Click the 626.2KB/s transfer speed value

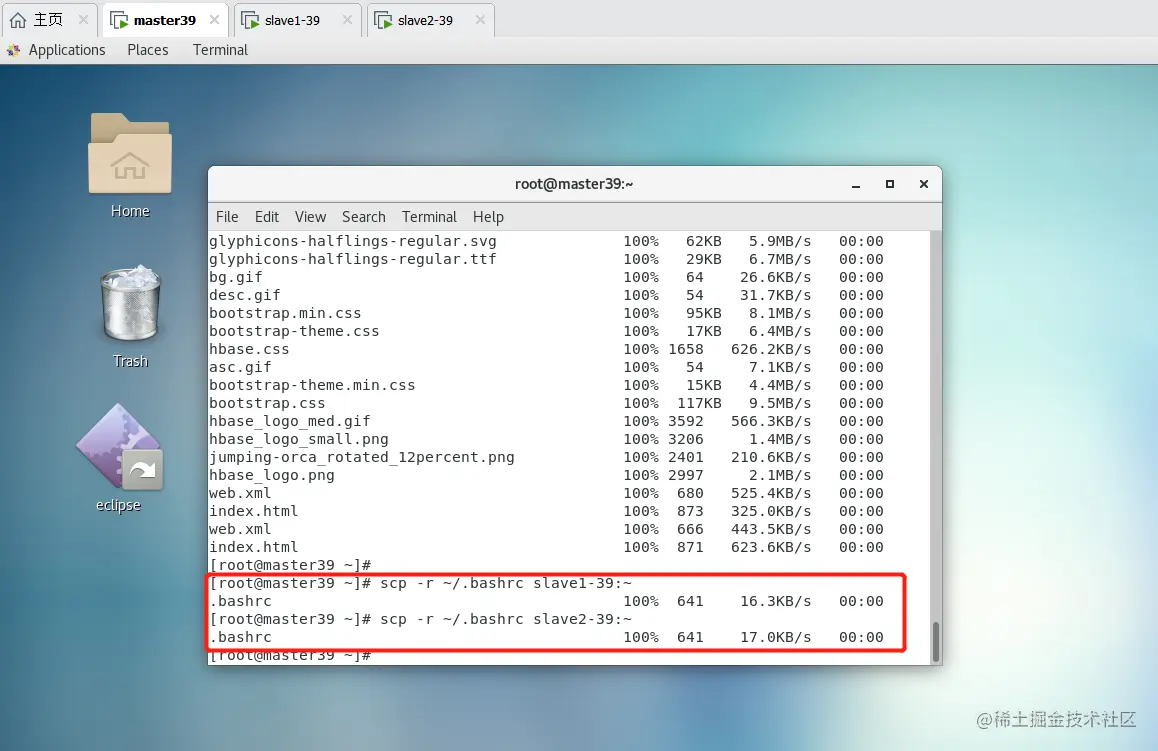771,349
